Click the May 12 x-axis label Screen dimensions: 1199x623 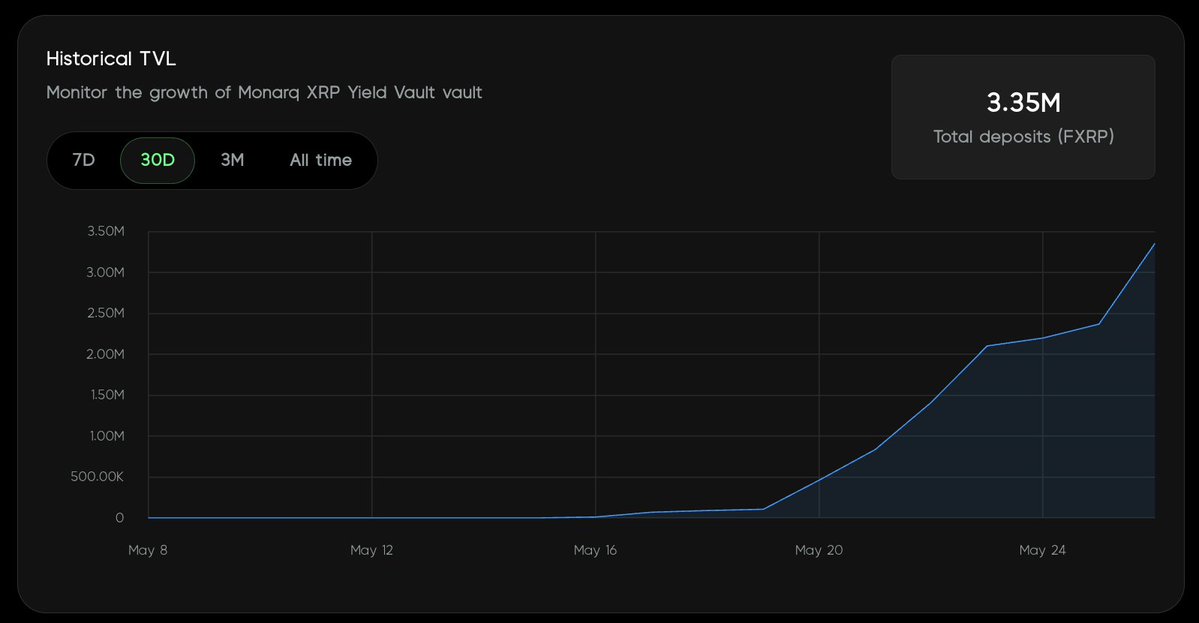tap(372, 550)
